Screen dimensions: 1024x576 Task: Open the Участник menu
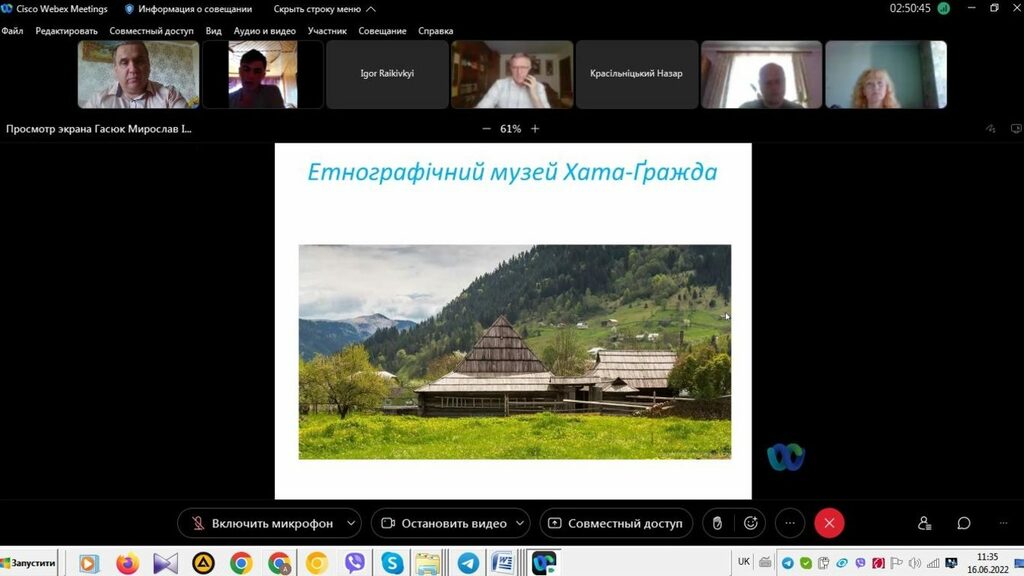[327, 31]
